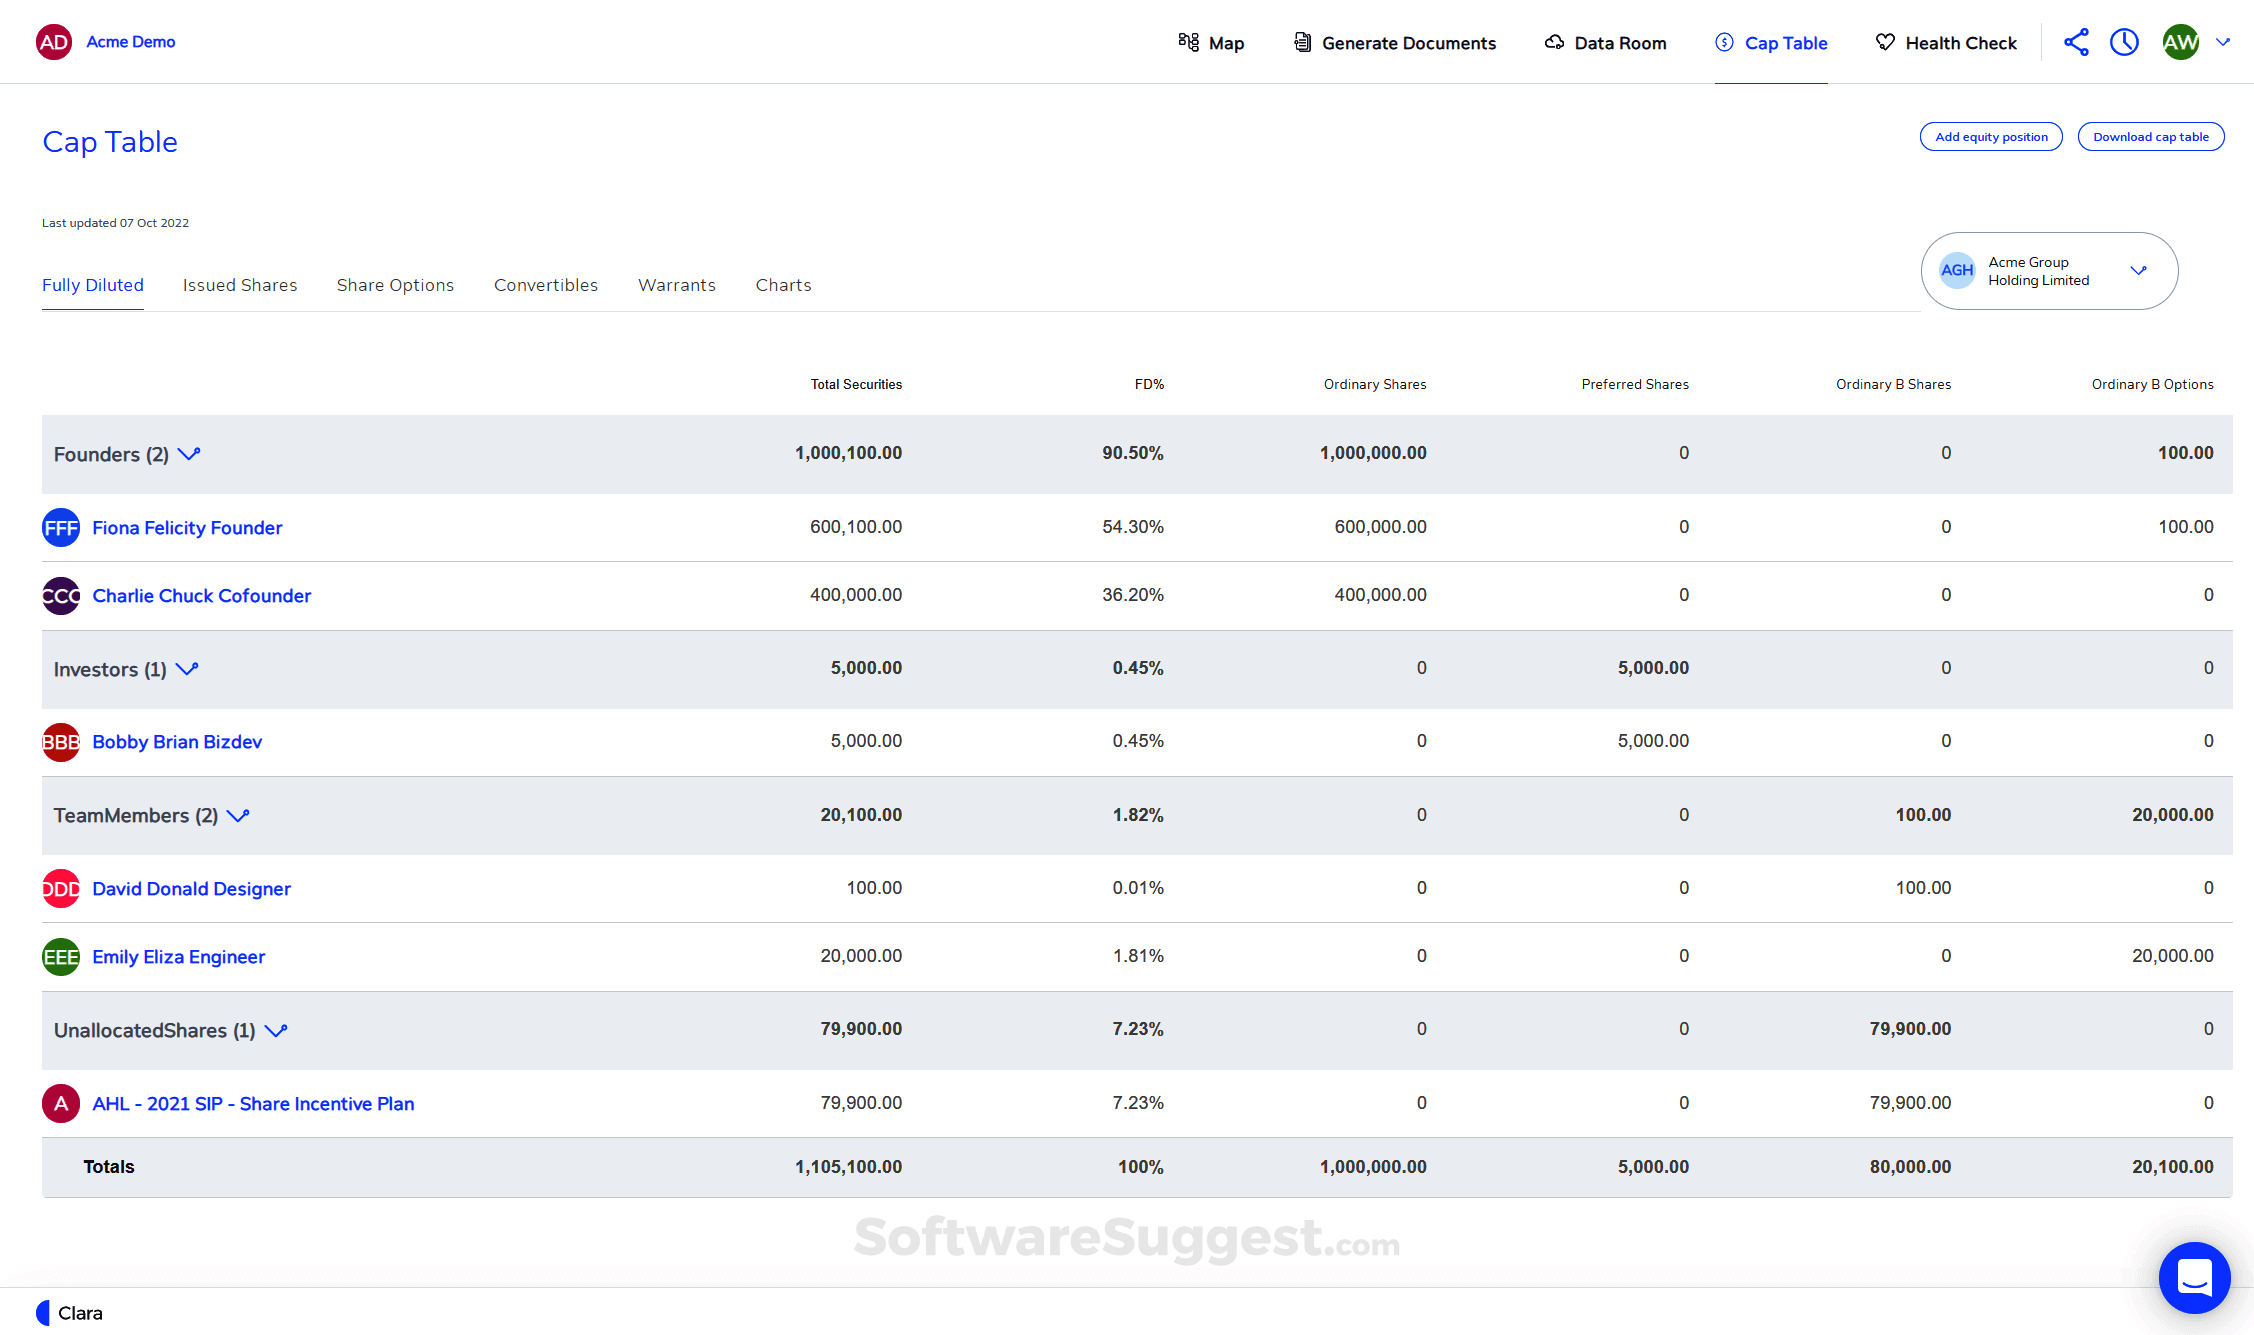2254x1335 pixels.
Task: Collapse the TeamMembers group
Action: pos(238,816)
